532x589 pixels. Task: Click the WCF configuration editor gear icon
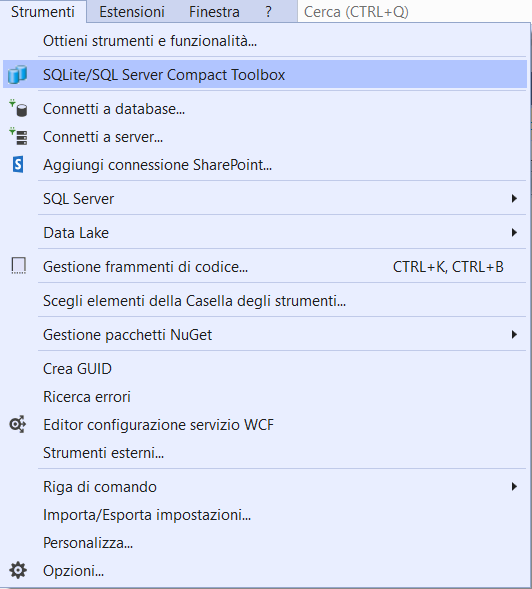(x=18, y=424)
